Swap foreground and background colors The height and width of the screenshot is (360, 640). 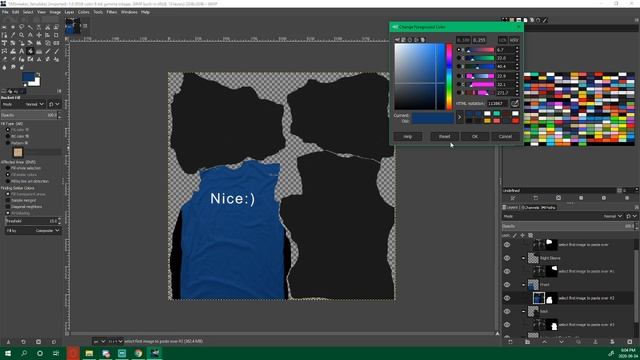tap(38, 75)
